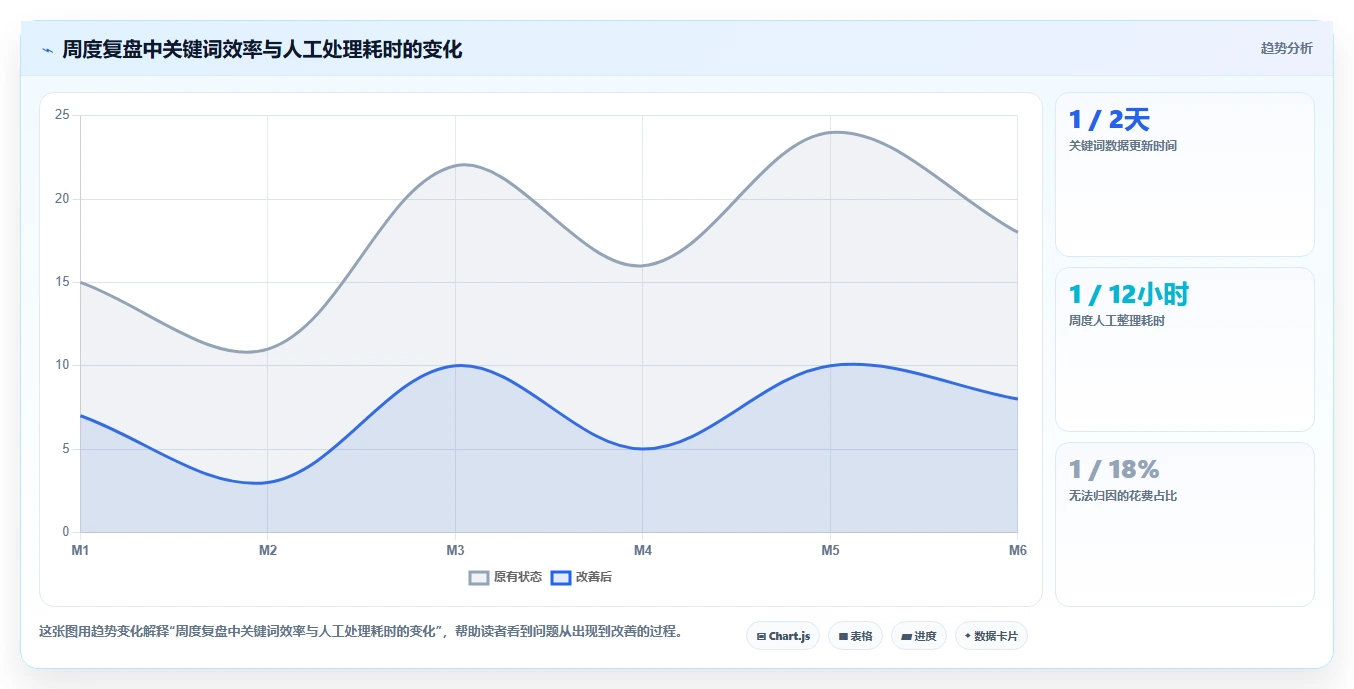The height and width of the screenshot is (689, 1354).
Task: Click the M1 x-axis label
Action: tap(80, 550)
